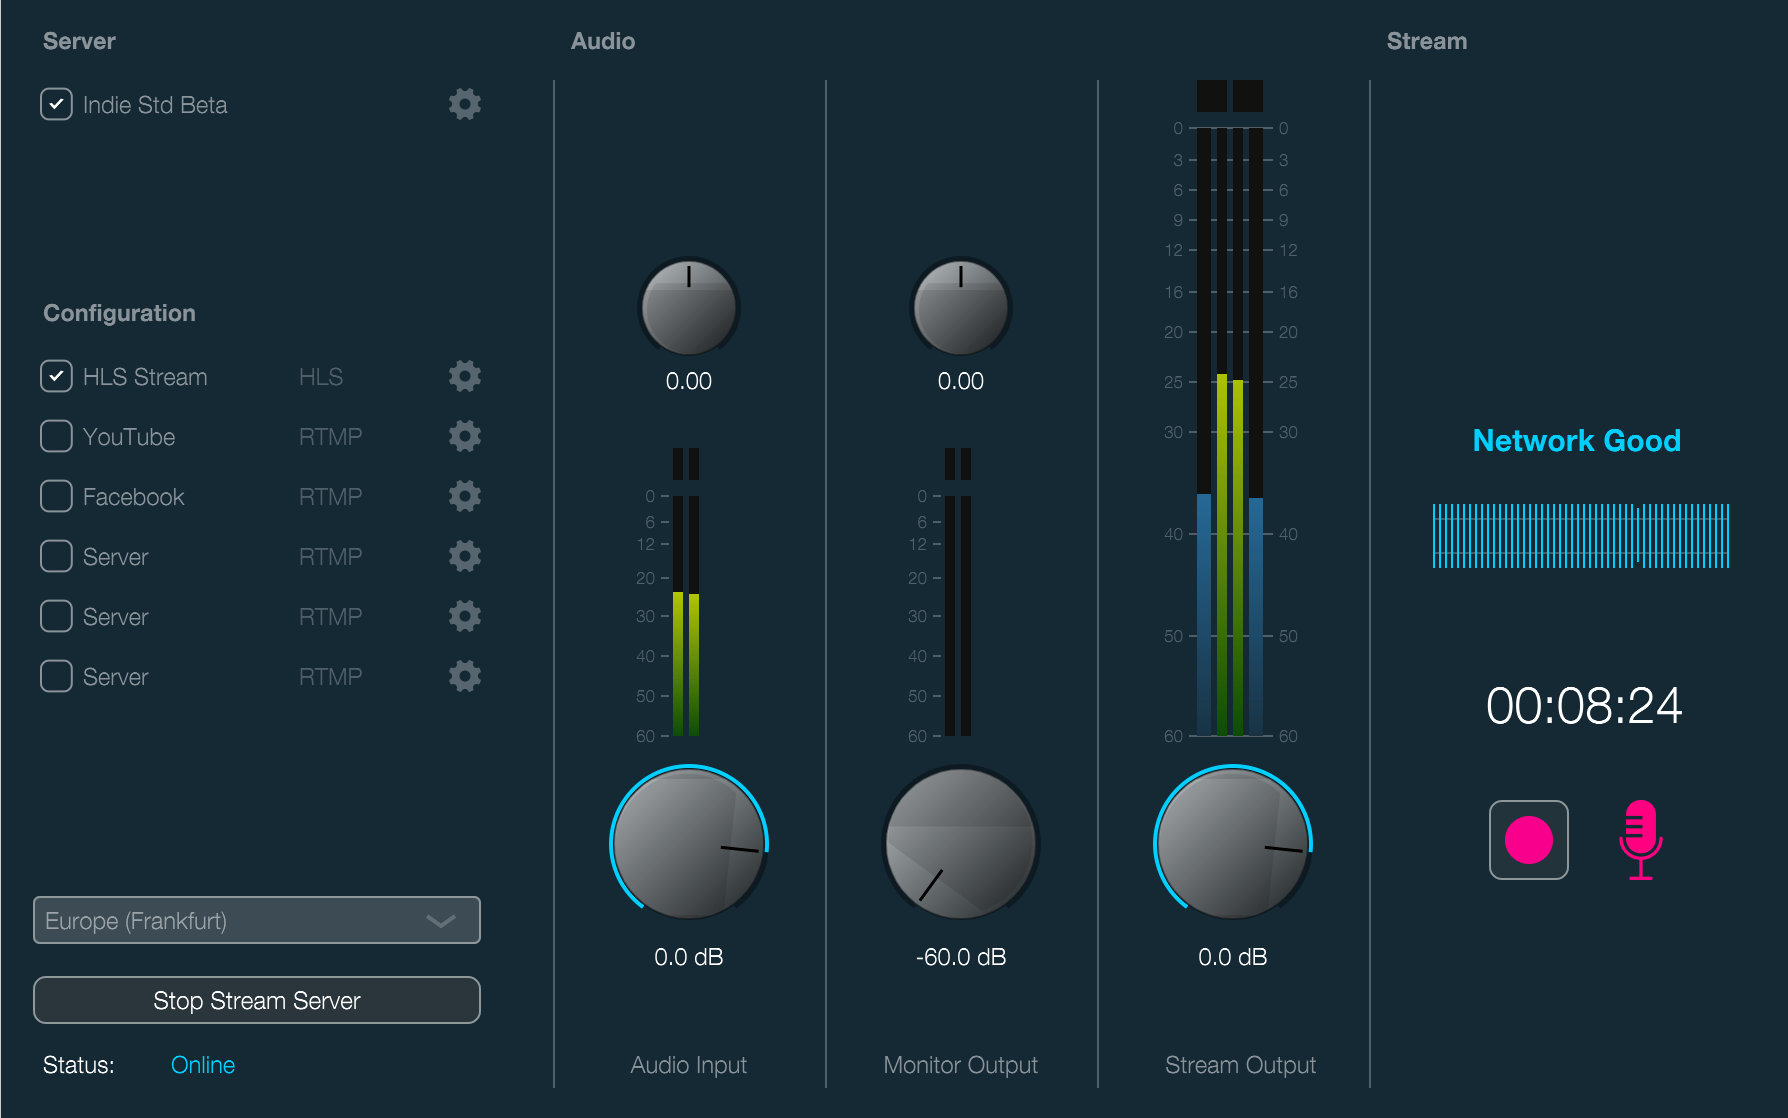The image size is (1788, 1118).
Task: Open YouTube configuration gear
Action: pos(465,436)
